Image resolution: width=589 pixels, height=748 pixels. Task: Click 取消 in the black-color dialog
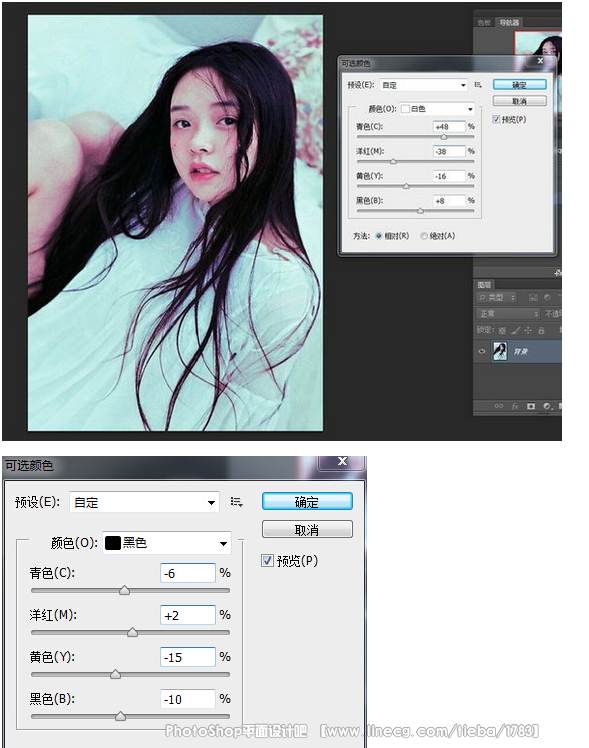click(307, 529)
